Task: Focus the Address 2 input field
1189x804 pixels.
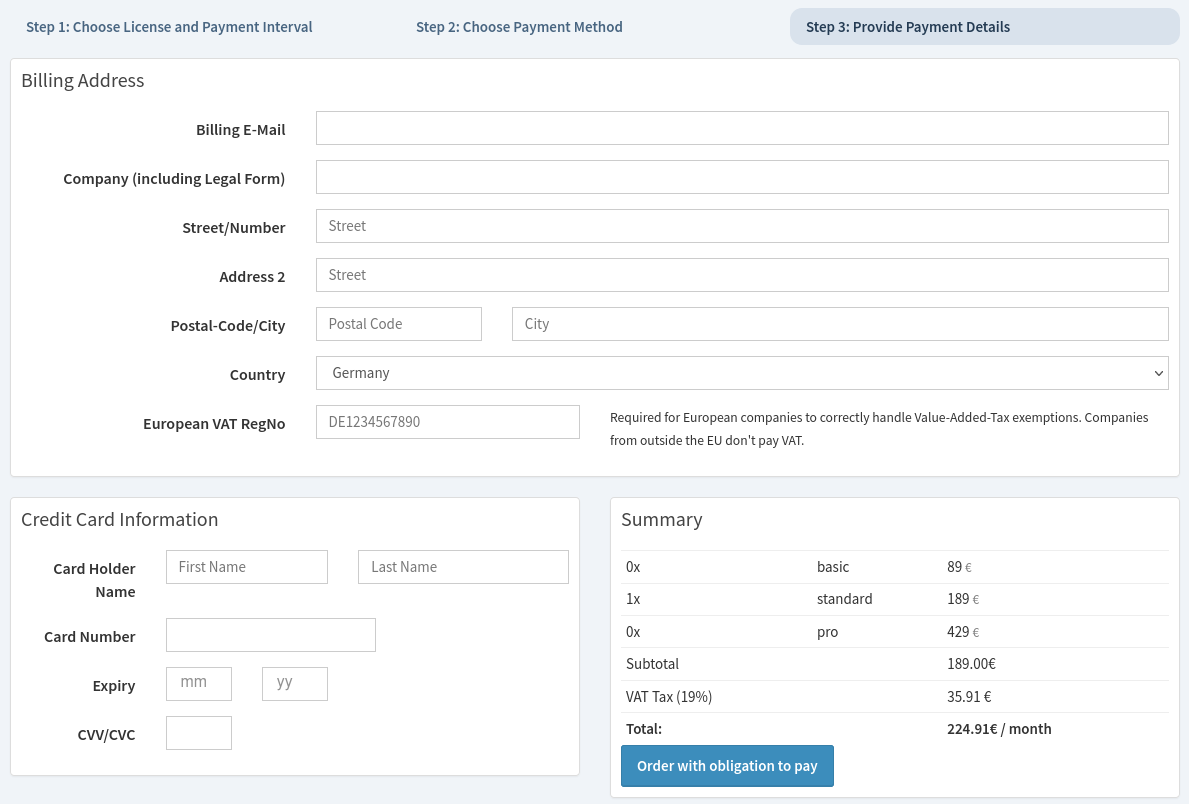Action: [742, 275]
